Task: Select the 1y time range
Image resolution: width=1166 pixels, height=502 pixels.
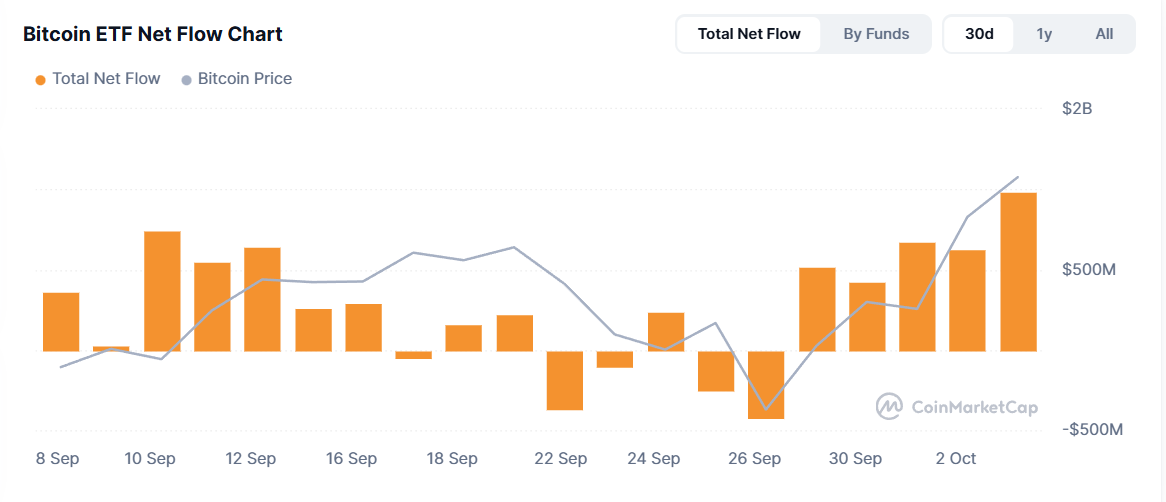Action: point(1044,34)
